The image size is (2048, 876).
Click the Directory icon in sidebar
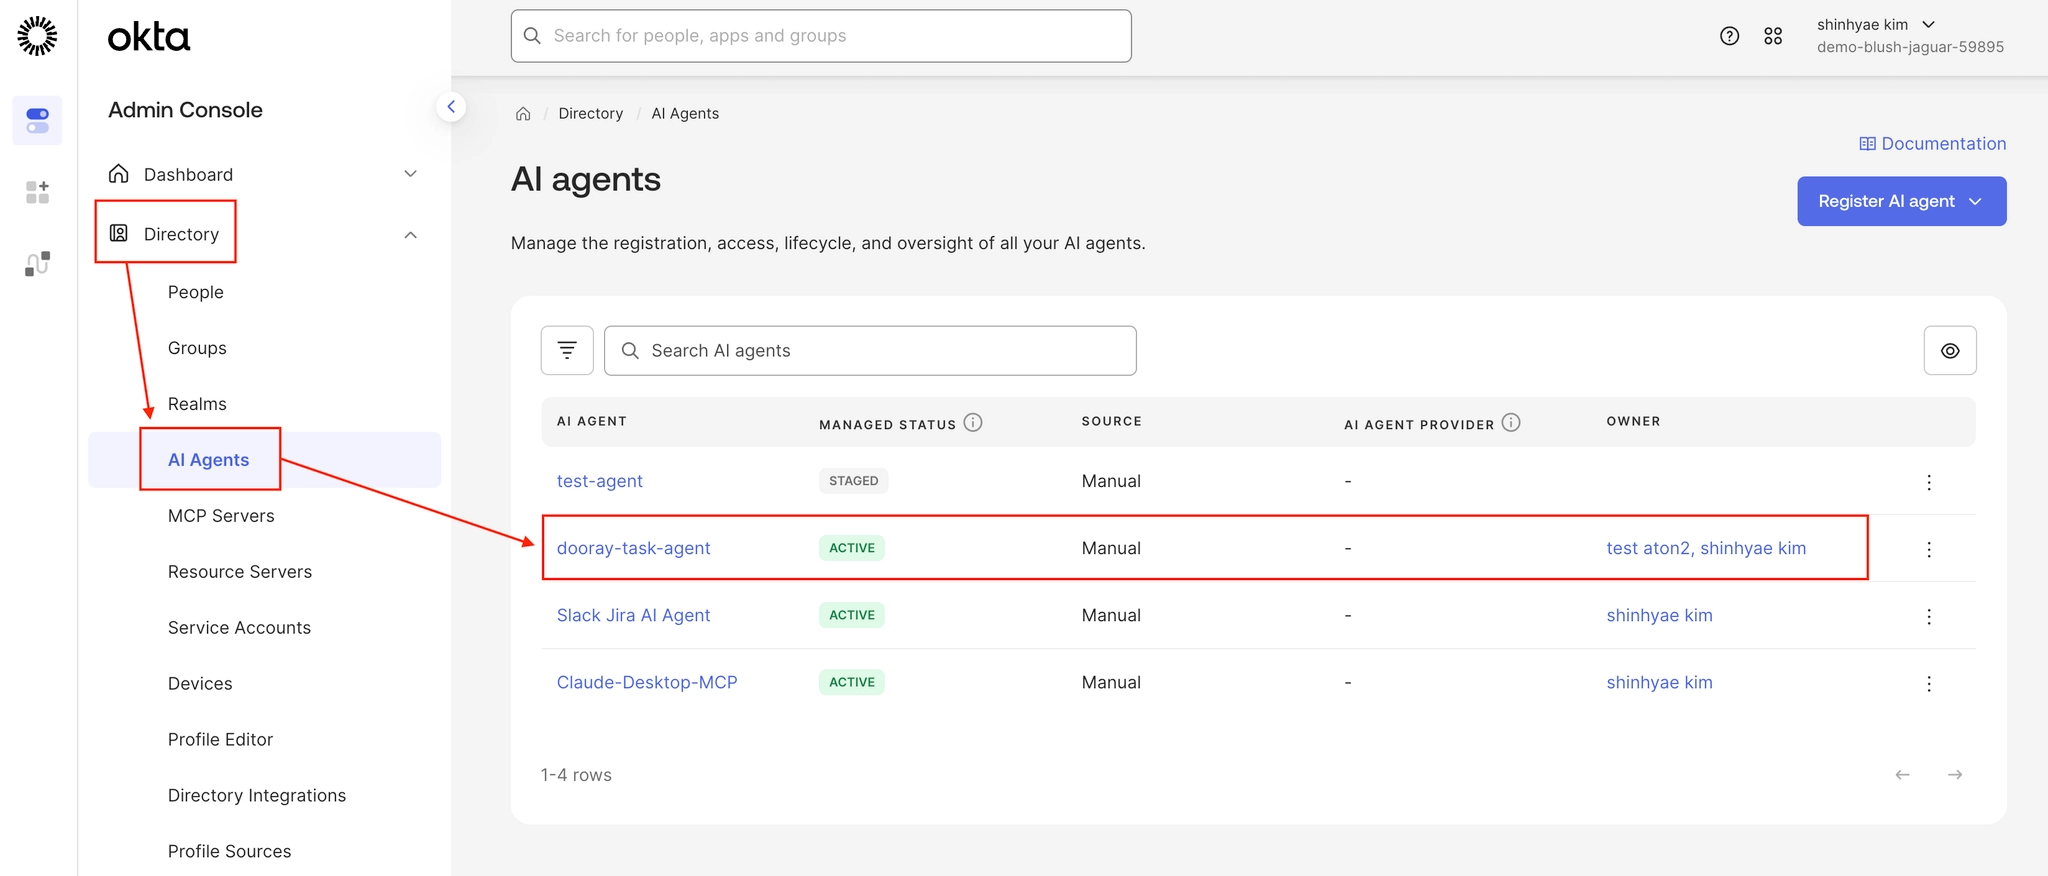[119, 234]
